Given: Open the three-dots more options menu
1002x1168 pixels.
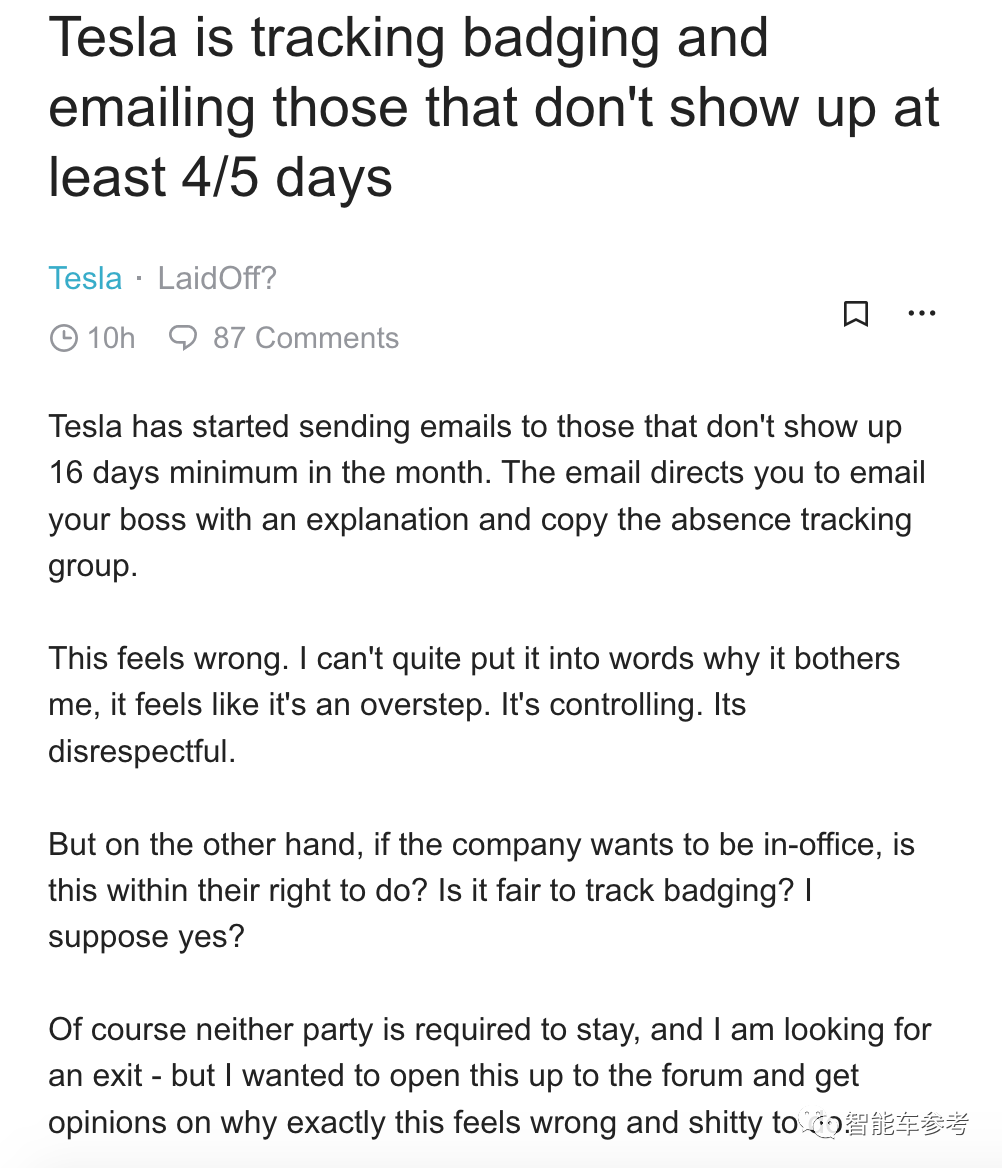Looking at the screenshot, I should 922,314.
